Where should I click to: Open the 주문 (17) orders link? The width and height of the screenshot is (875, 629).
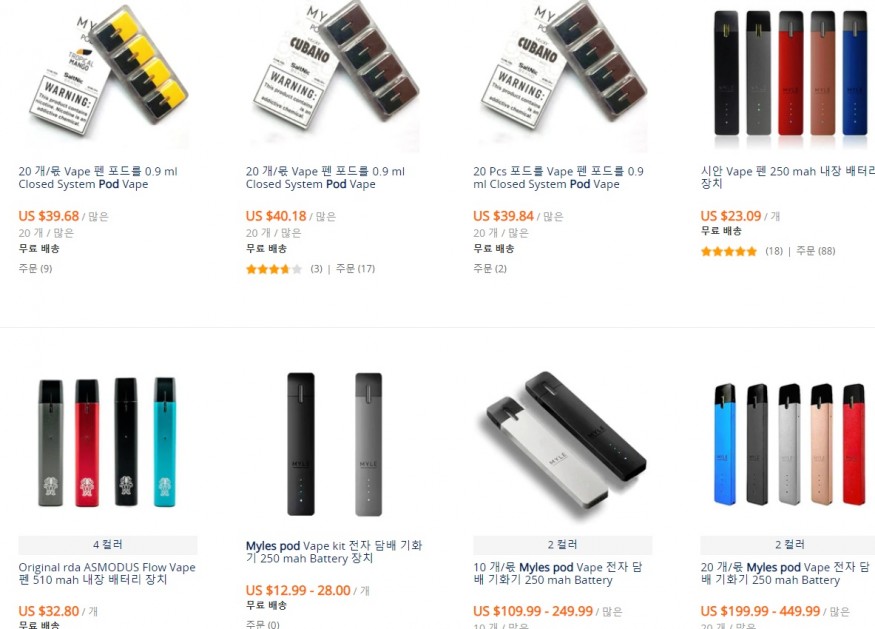pyautogui.click(x=355, y=269)
